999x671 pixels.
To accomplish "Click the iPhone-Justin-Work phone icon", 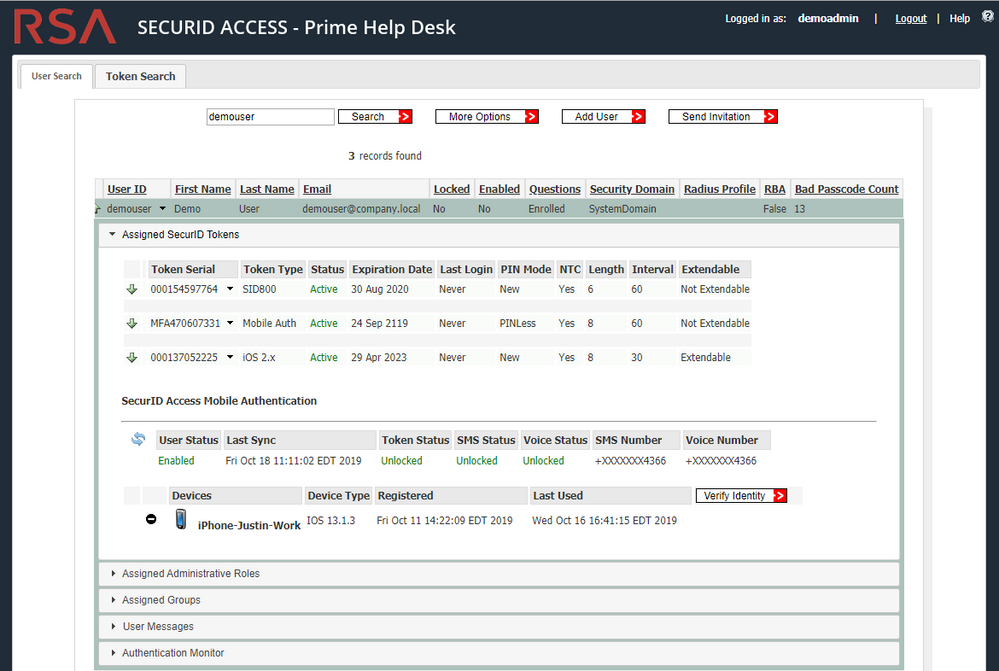I will pos(181,519).
